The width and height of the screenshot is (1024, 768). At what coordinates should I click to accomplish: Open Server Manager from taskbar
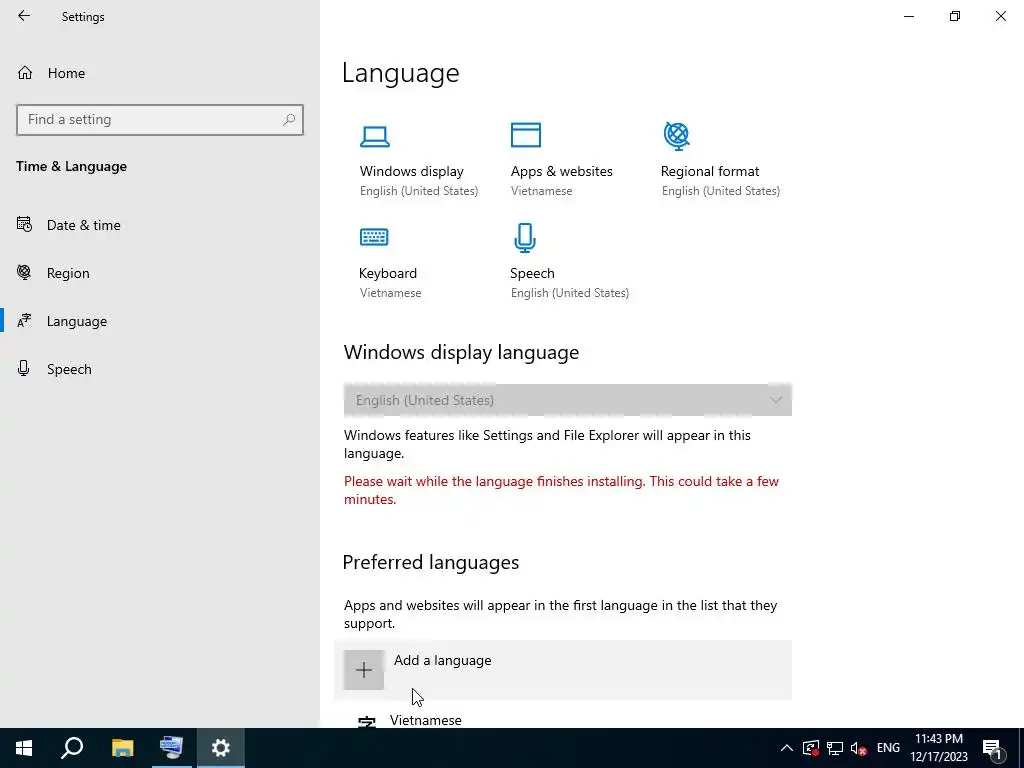coord(172,748)
